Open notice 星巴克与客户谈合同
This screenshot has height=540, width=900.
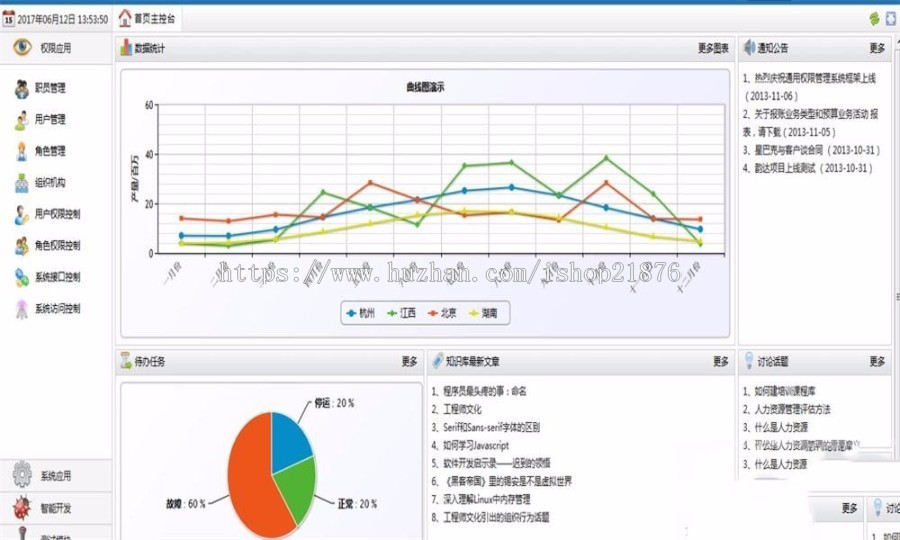tap(811, 150)
